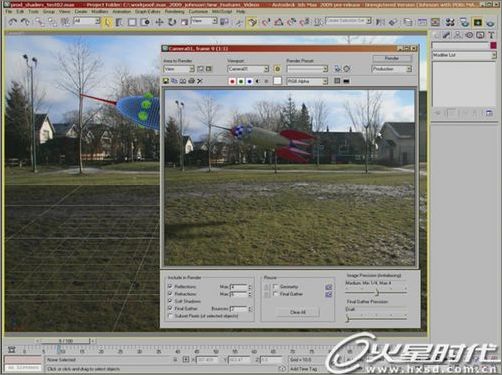Screen dimensions: 502x375
Task: Toggle the red channel button
Action: click(232, 81)
